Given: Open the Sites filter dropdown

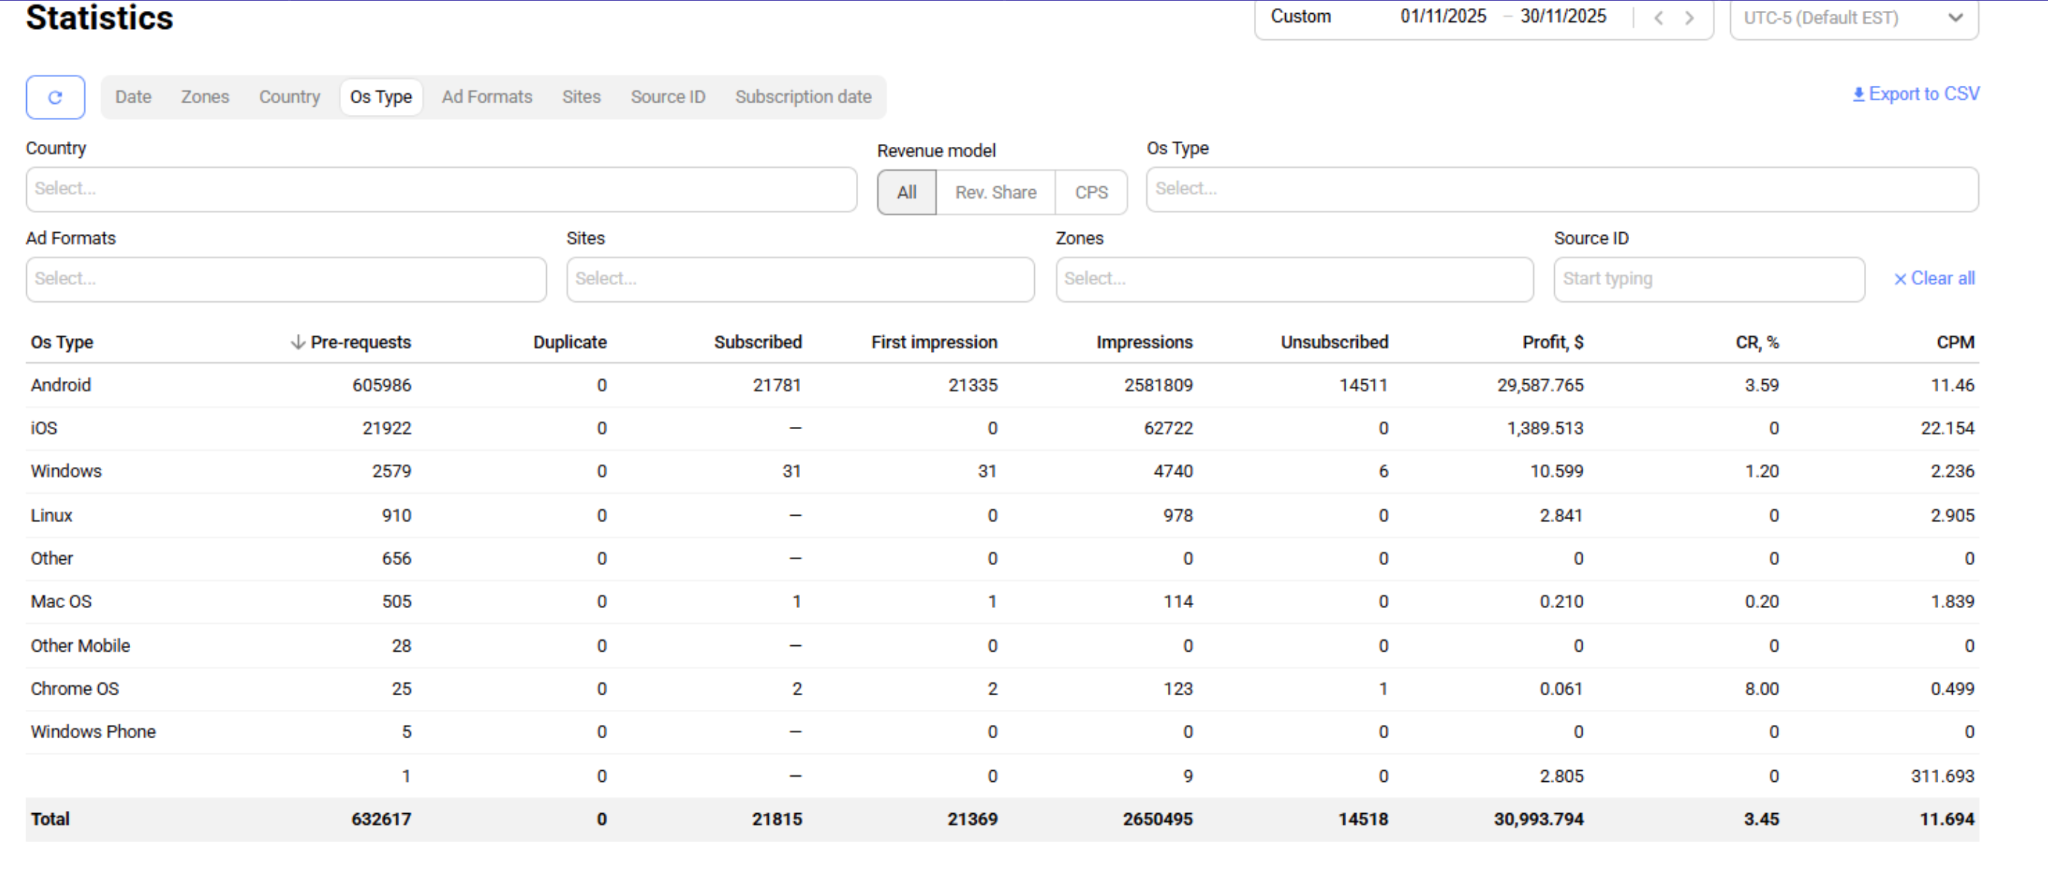Looking at the screenshot, I should (800, 279).
